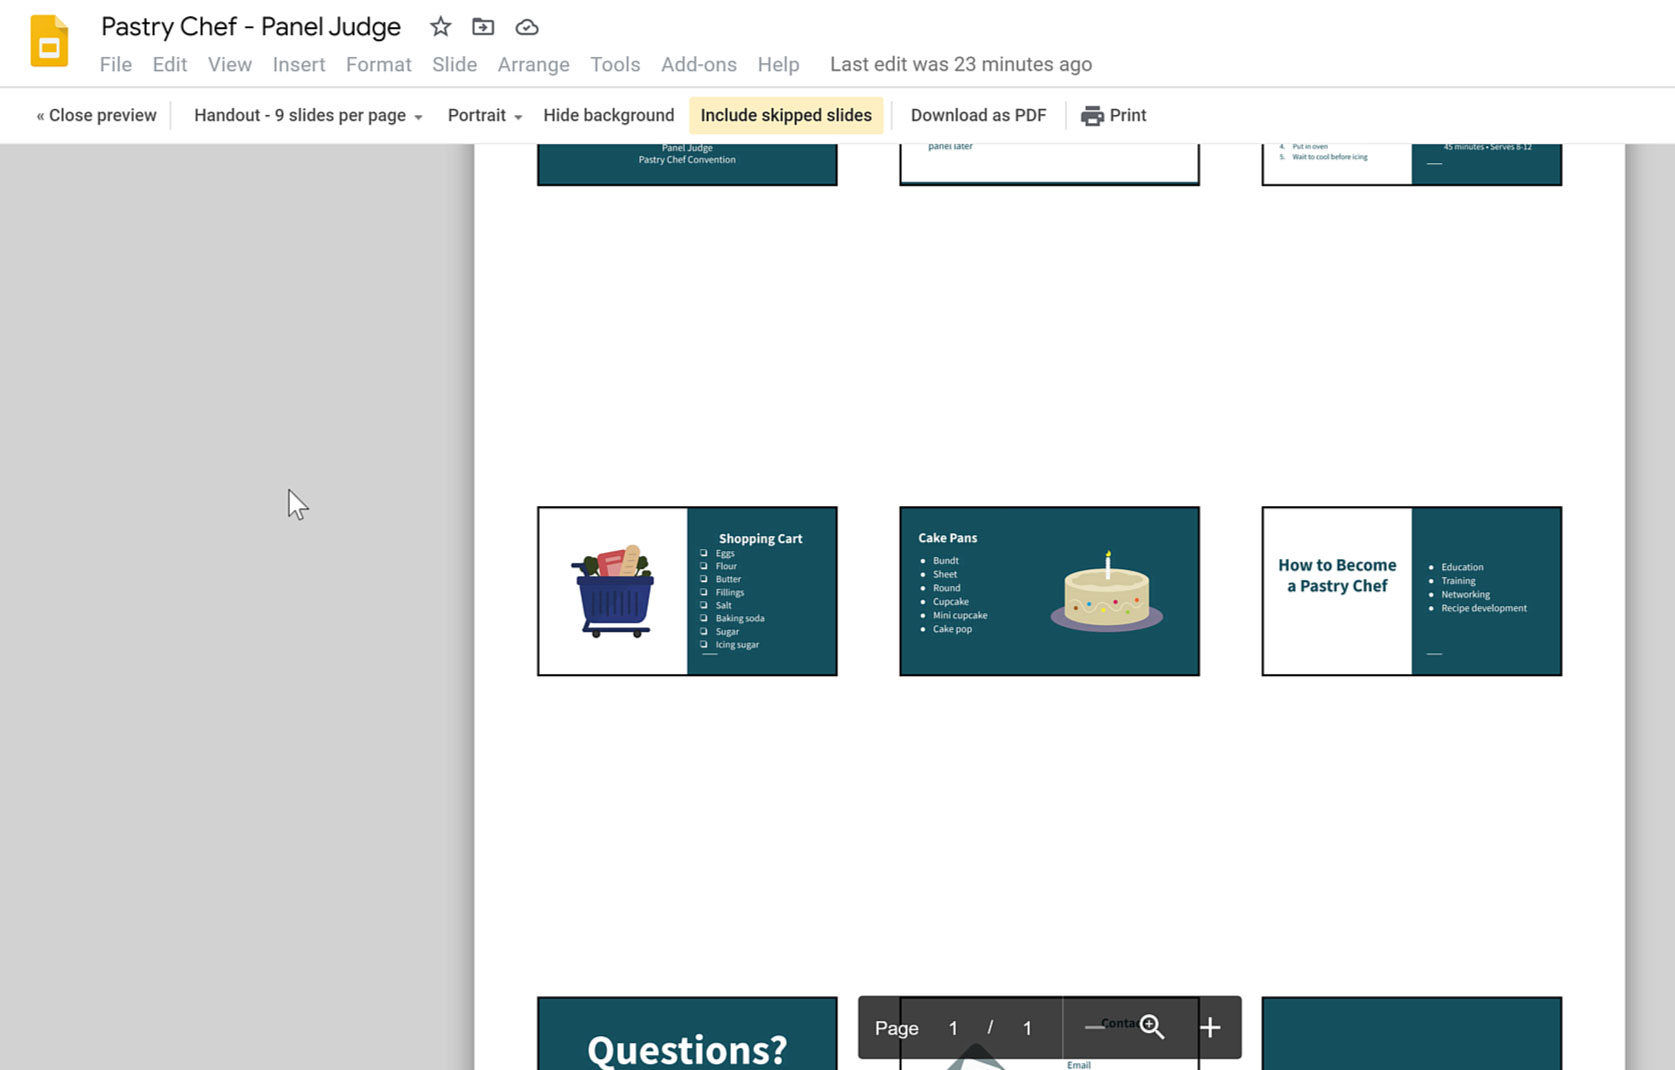Screen dimensions: 1675x1070
Task: Open the Help menu
Action: point(778,64)
